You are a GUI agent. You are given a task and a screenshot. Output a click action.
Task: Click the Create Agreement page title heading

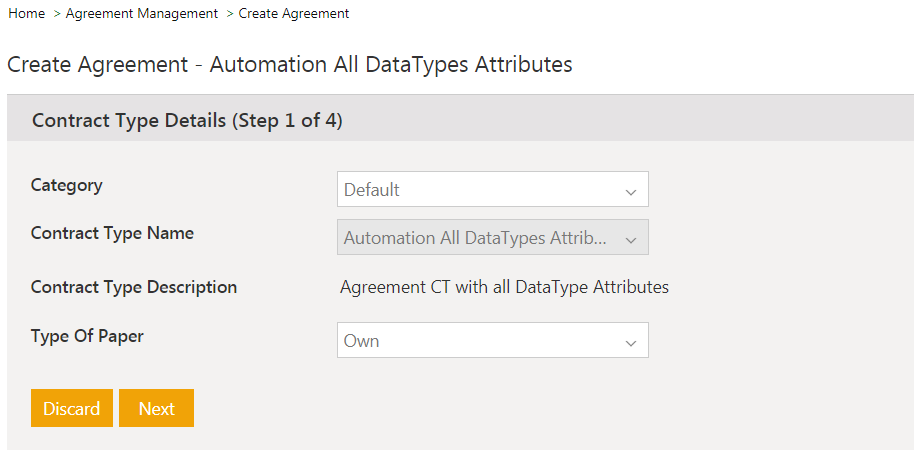coord(290,65)
